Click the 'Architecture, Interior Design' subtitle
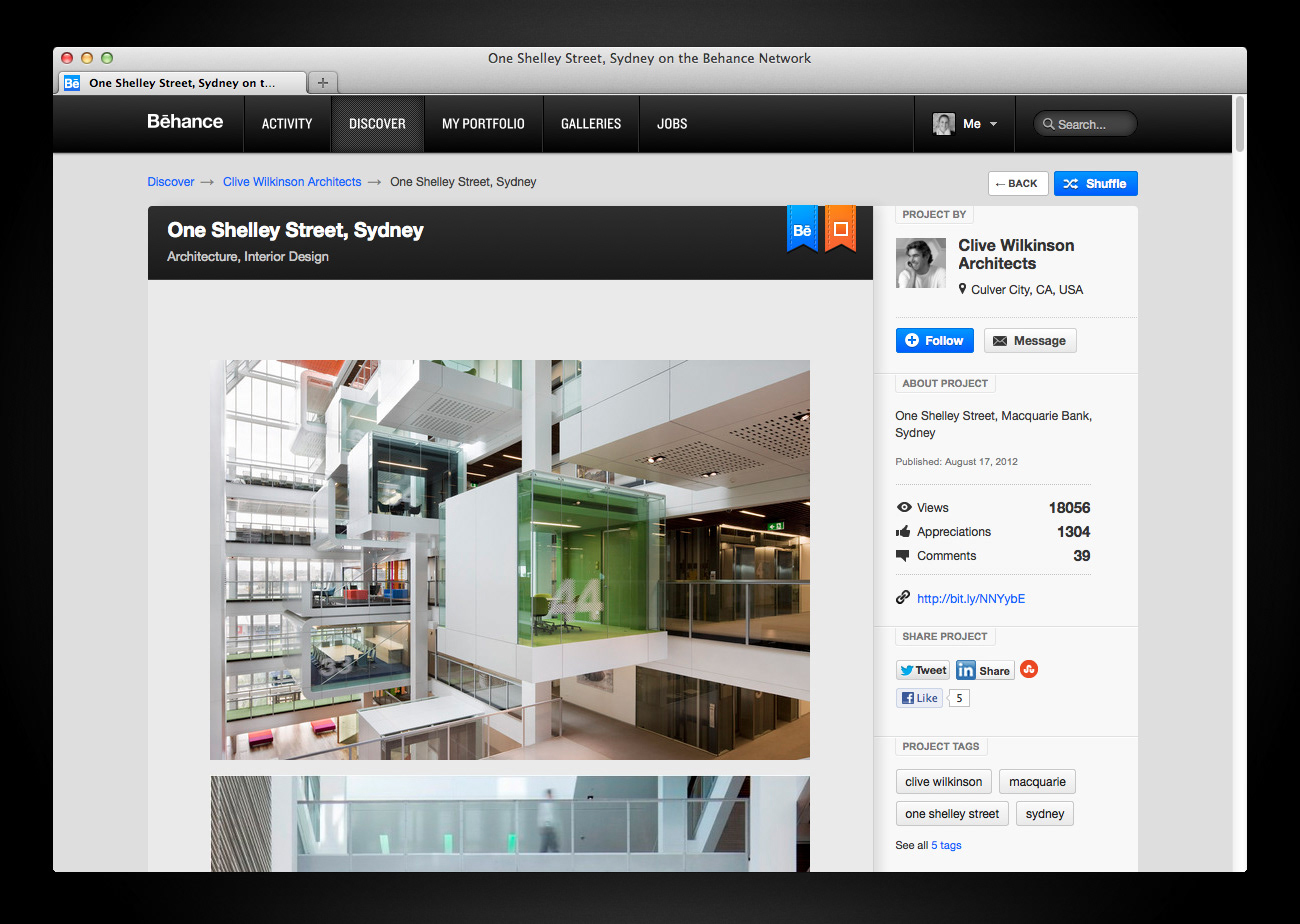Image resolution: width=1300 pixels, height=924 pixels. click(x=248, y=256)
